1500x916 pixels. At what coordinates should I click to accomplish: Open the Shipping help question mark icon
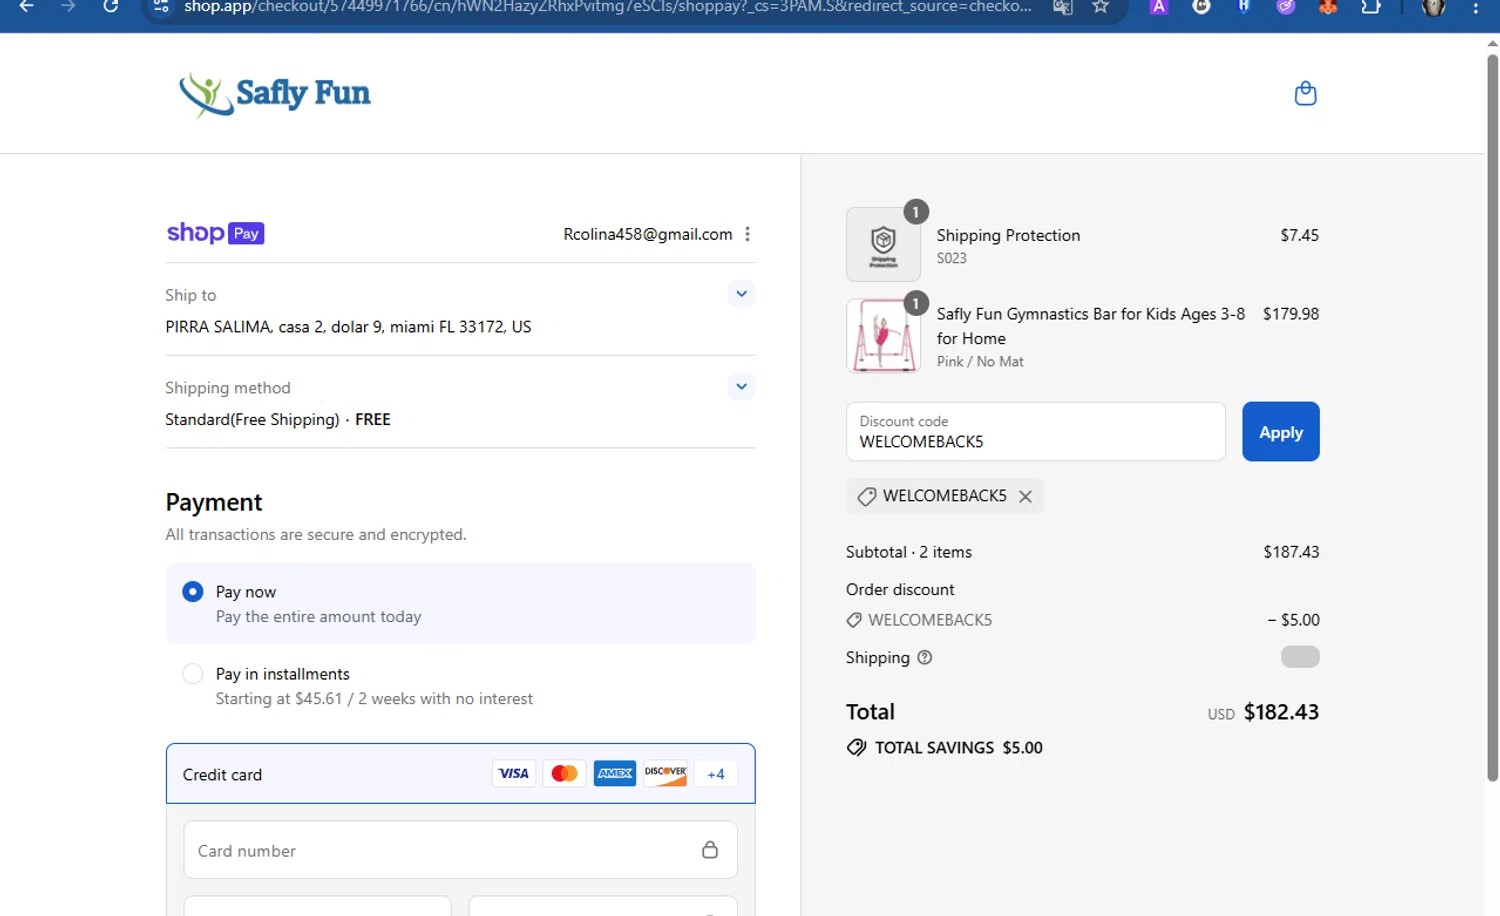click(925, 658)
